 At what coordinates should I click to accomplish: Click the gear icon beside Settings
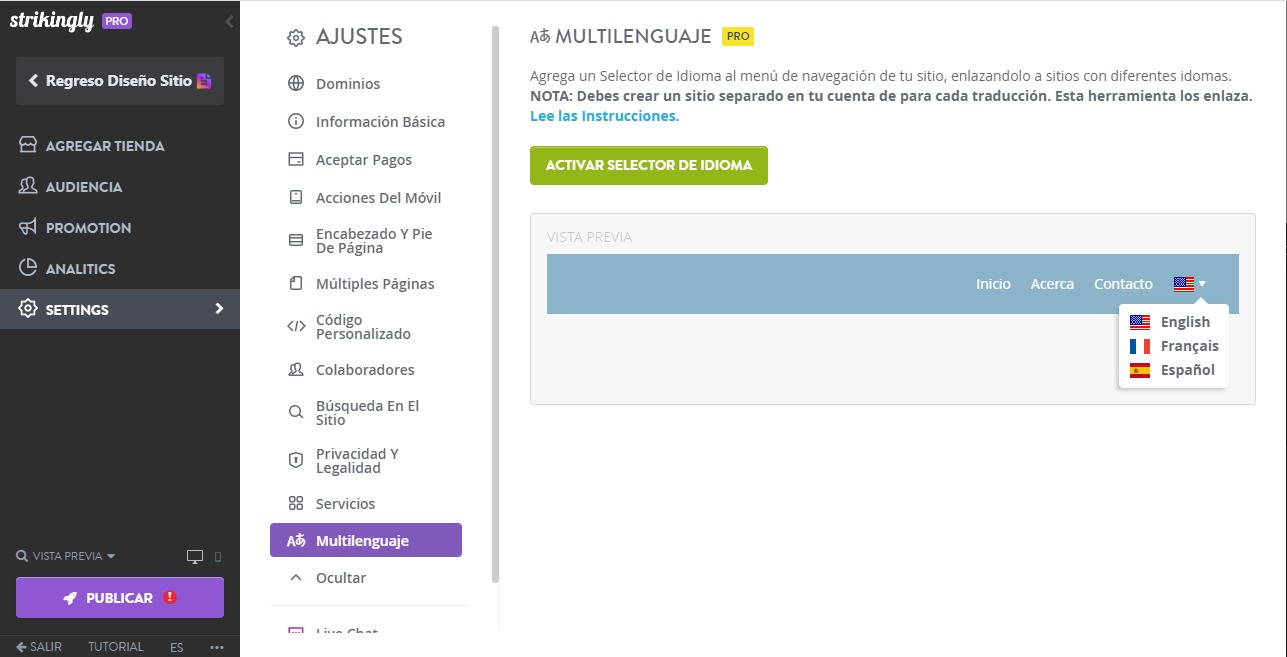coord(28,309)
